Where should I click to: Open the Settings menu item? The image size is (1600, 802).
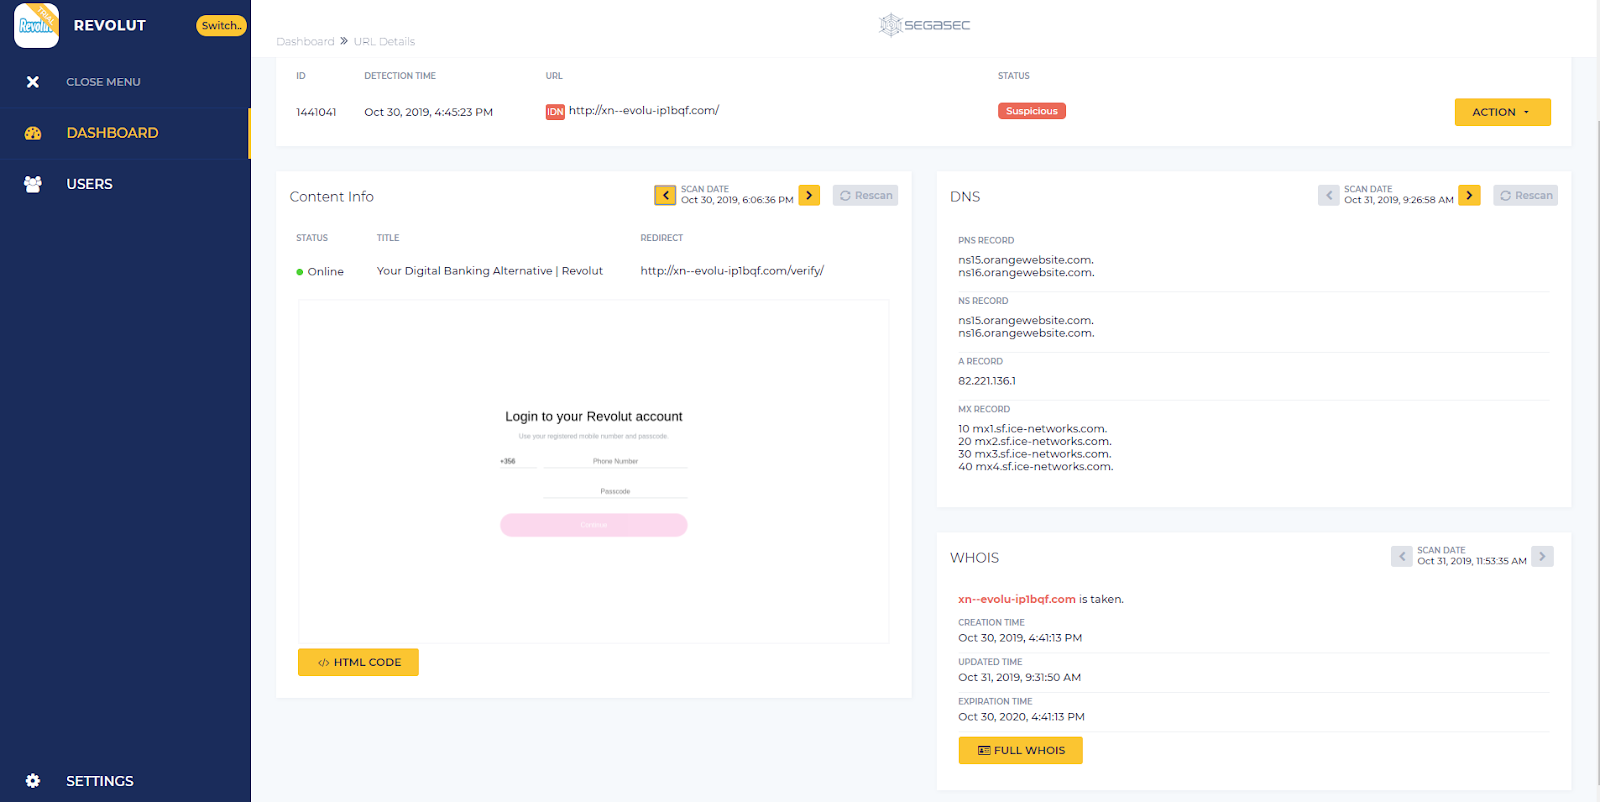(x=100, y=781)
